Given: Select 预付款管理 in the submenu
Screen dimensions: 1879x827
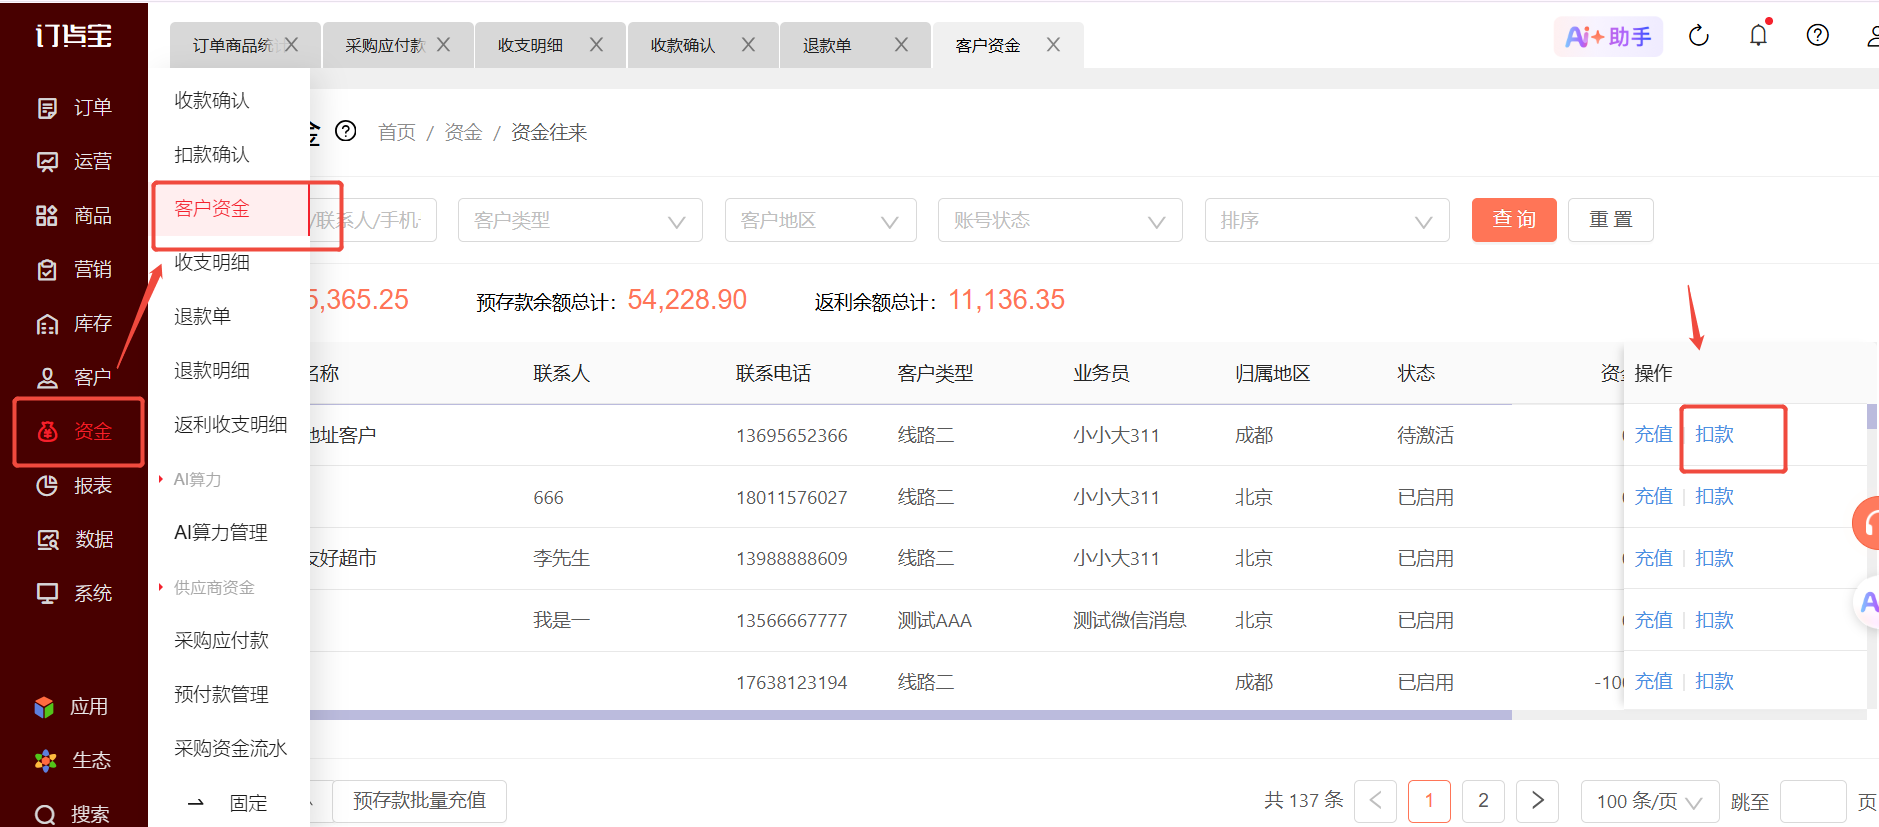Looking at the screenshot, I should (x=221, y=695).
